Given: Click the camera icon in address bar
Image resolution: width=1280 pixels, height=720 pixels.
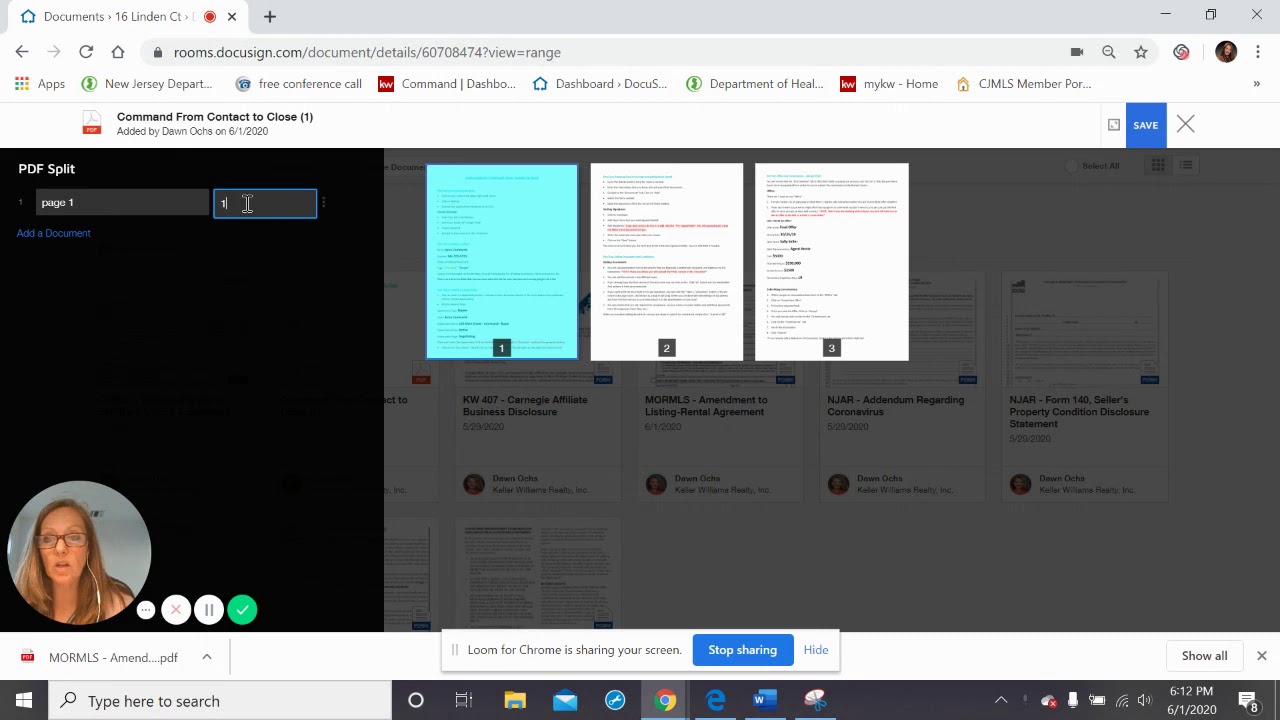Looking at the screenshot, I should point(1077,52).
